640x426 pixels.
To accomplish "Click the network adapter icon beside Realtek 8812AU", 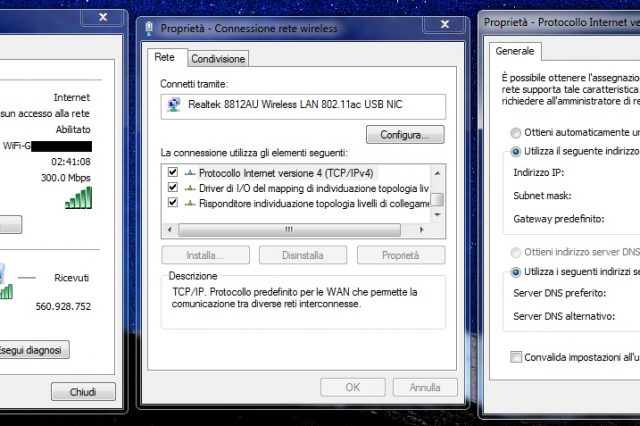I will point(174,105).
